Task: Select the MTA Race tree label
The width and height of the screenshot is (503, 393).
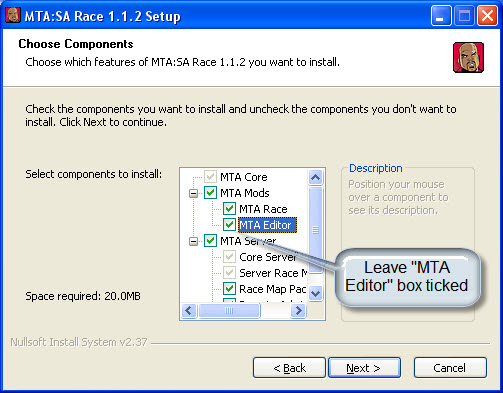Action: point(263,209)
